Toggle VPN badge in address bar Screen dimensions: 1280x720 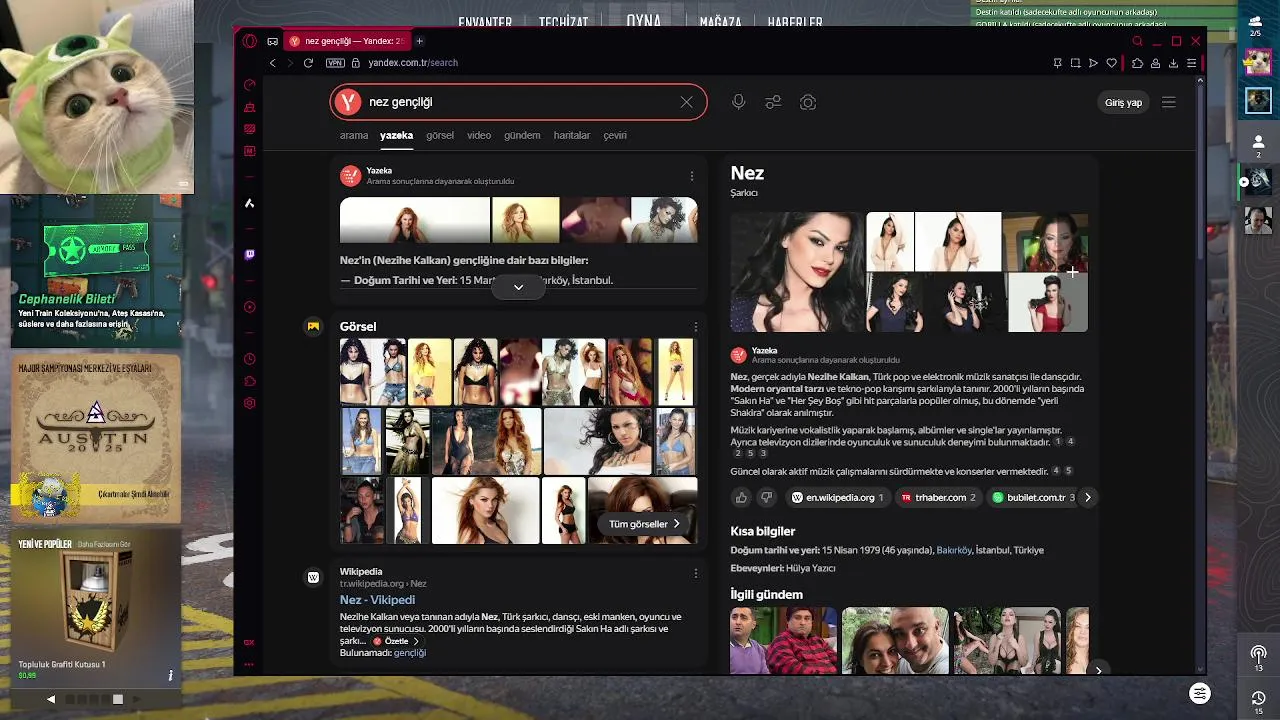336,63
